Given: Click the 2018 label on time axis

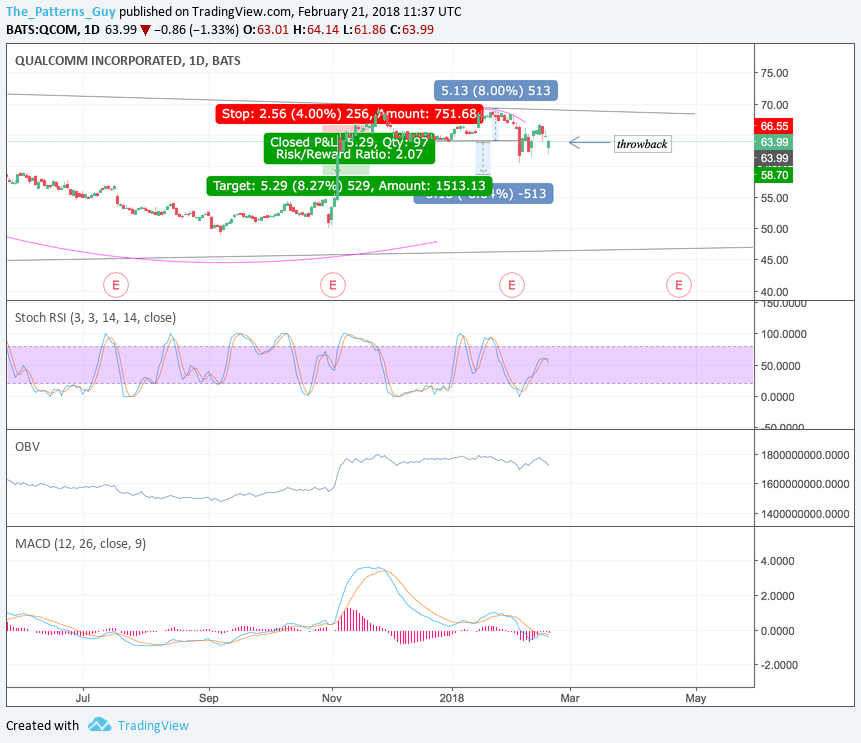Looking at the screenshot, I should click(451, 698).
